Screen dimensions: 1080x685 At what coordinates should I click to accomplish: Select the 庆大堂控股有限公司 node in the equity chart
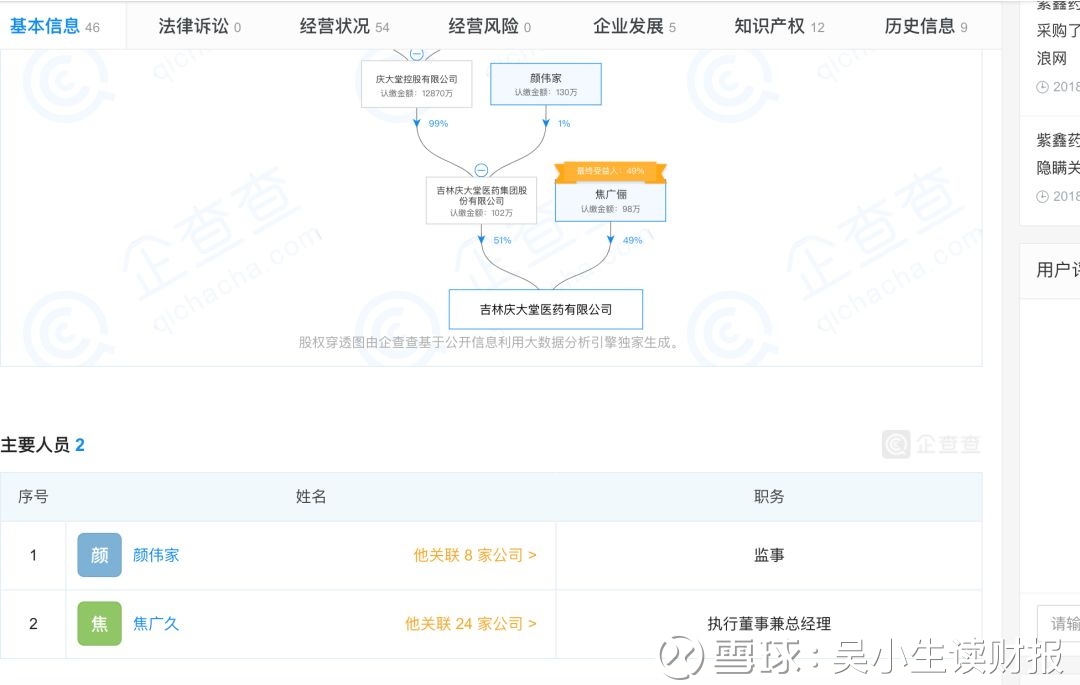pos(416,85)
